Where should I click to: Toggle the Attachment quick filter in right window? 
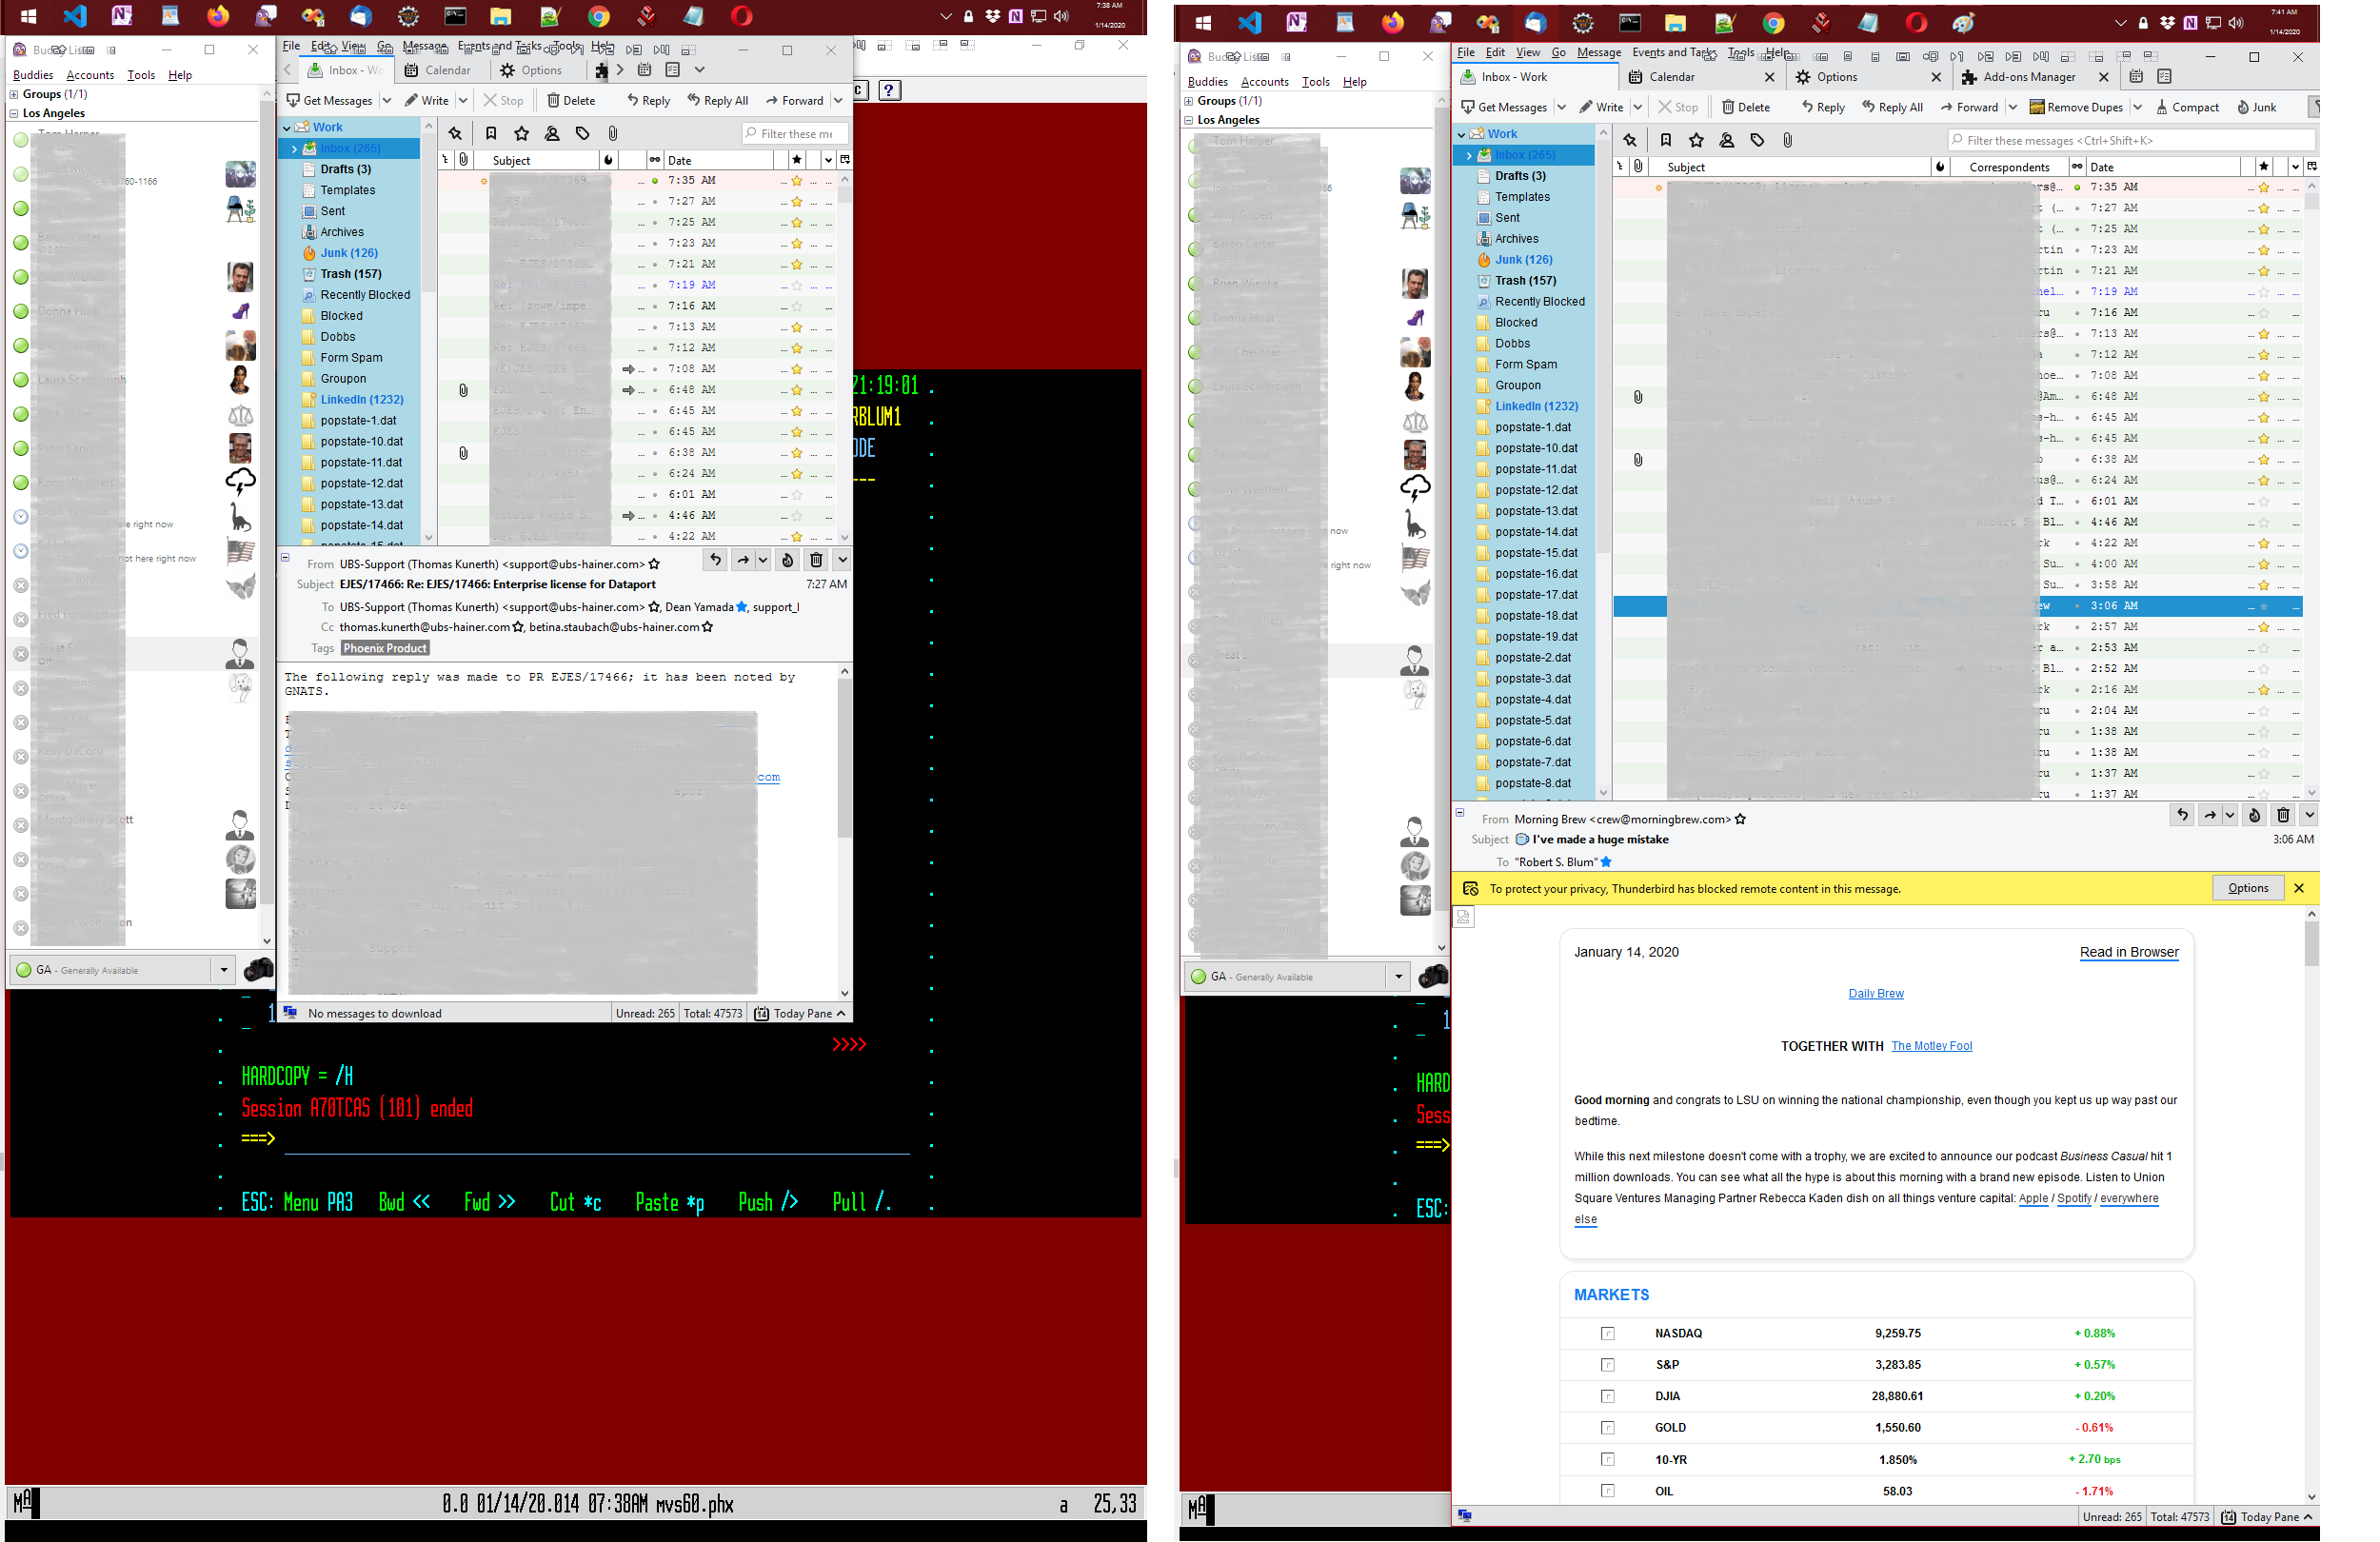pos(1787,140)
